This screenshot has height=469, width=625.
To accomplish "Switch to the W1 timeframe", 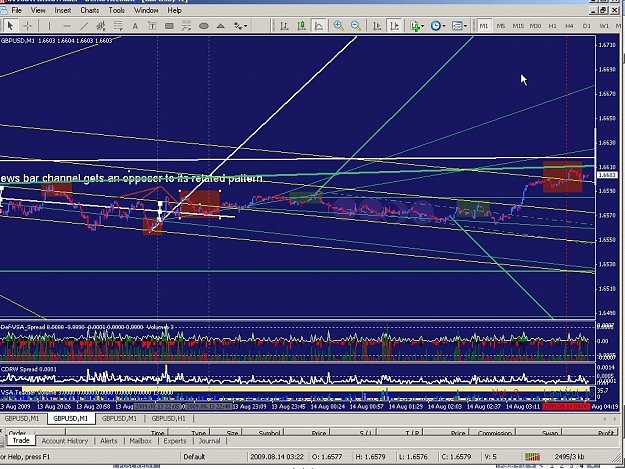I will [x=604, y=26].
